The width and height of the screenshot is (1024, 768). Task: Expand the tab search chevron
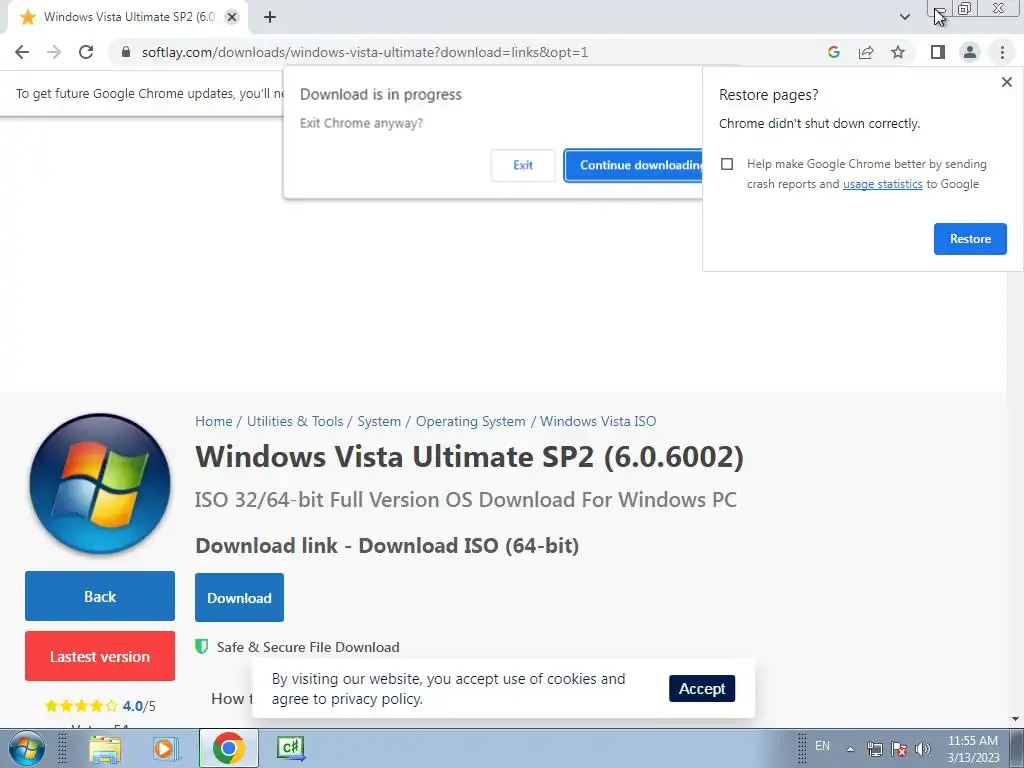pos(904,17)
